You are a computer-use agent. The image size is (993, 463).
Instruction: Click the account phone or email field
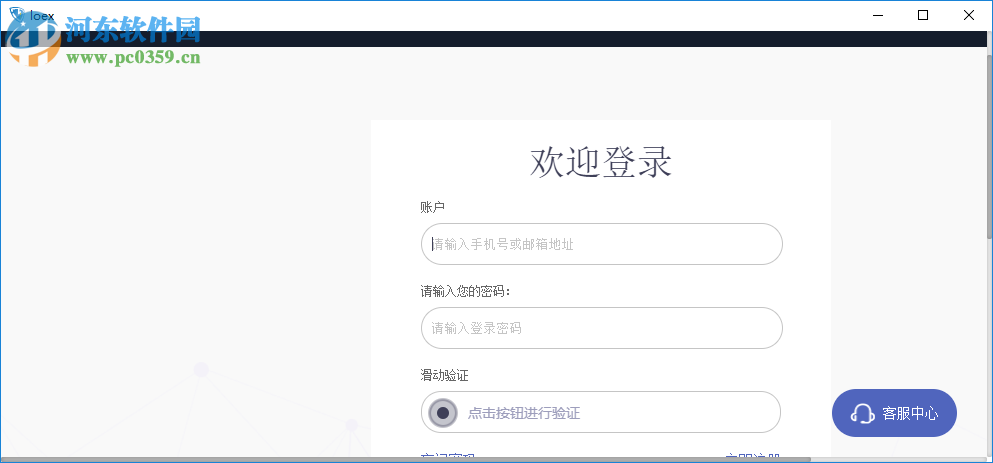click(x=602, y=244)
